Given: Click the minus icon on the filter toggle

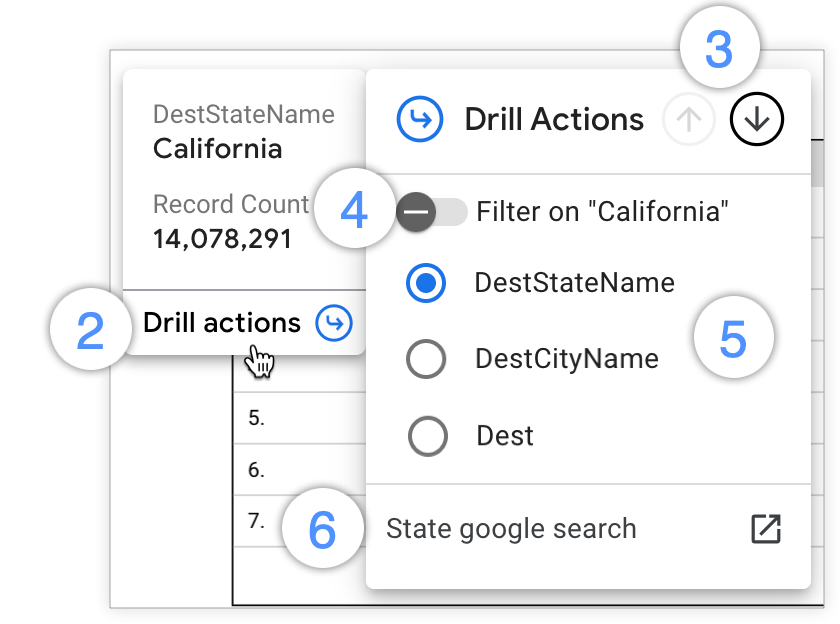Looking at the screenshot, I should pos(417,211).
